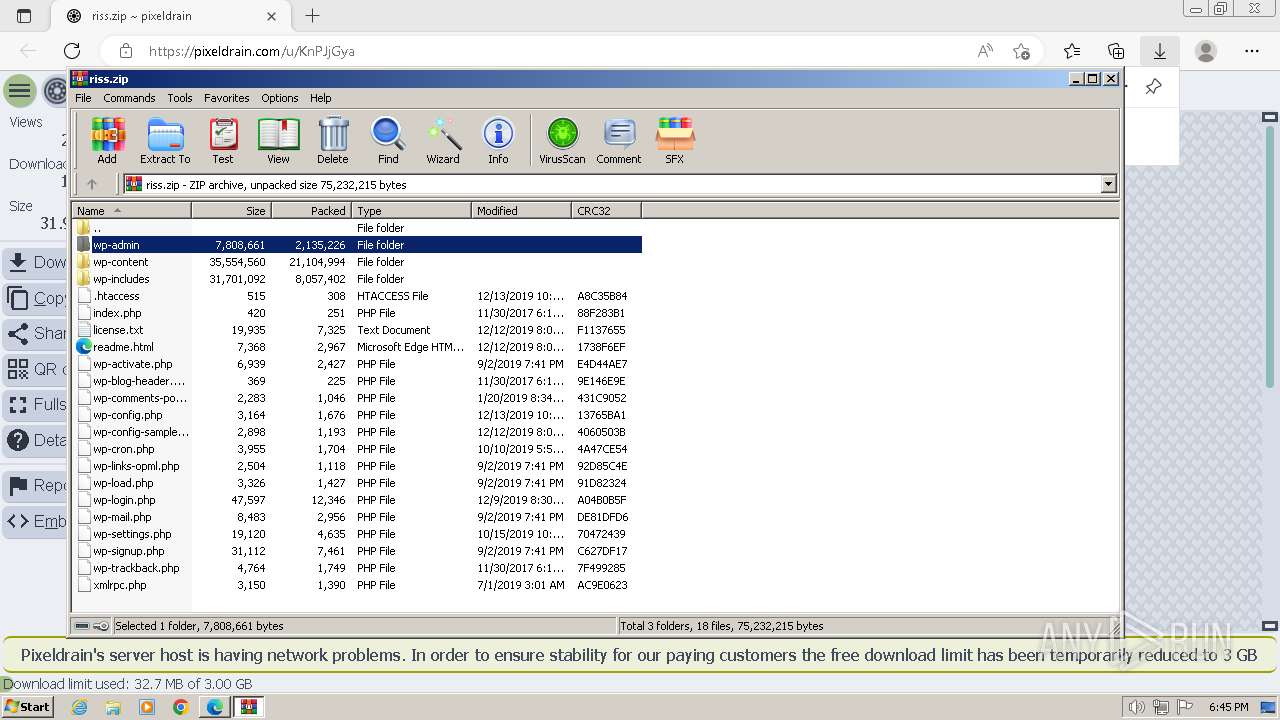Open the Comment tool
Image resolution: width=1280 pixels, height=720 pixels.
[619, 140]
